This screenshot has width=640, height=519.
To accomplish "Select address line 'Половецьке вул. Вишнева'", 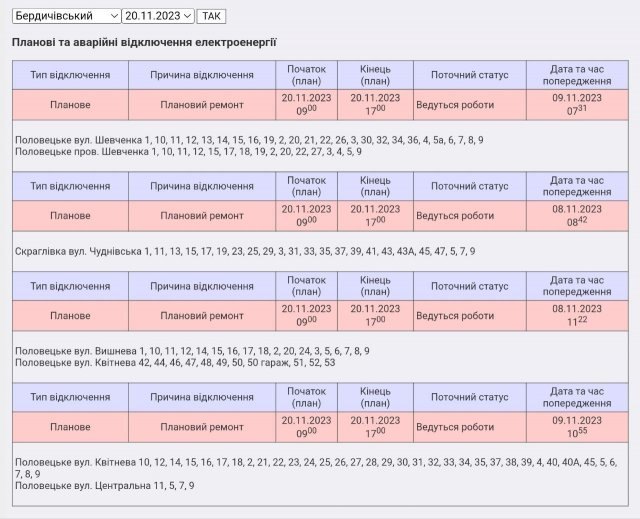I will tap(192, 351).
